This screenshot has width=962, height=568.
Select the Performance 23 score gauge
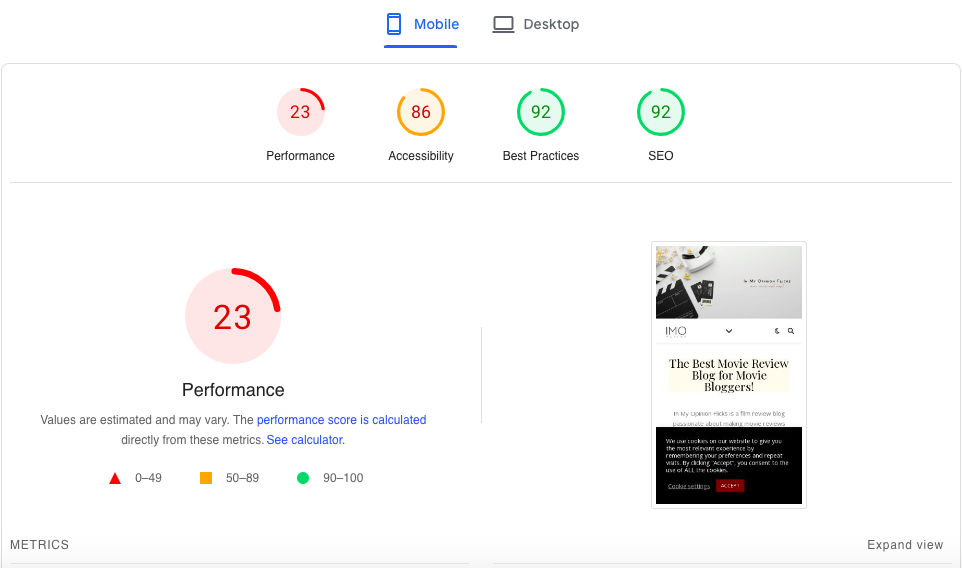[x=300, y=112]
